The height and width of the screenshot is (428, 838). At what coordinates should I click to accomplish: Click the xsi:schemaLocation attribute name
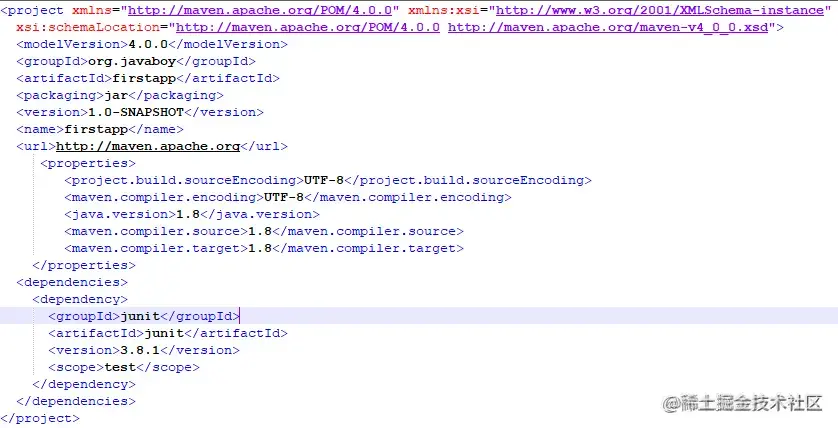coord(88,27)
